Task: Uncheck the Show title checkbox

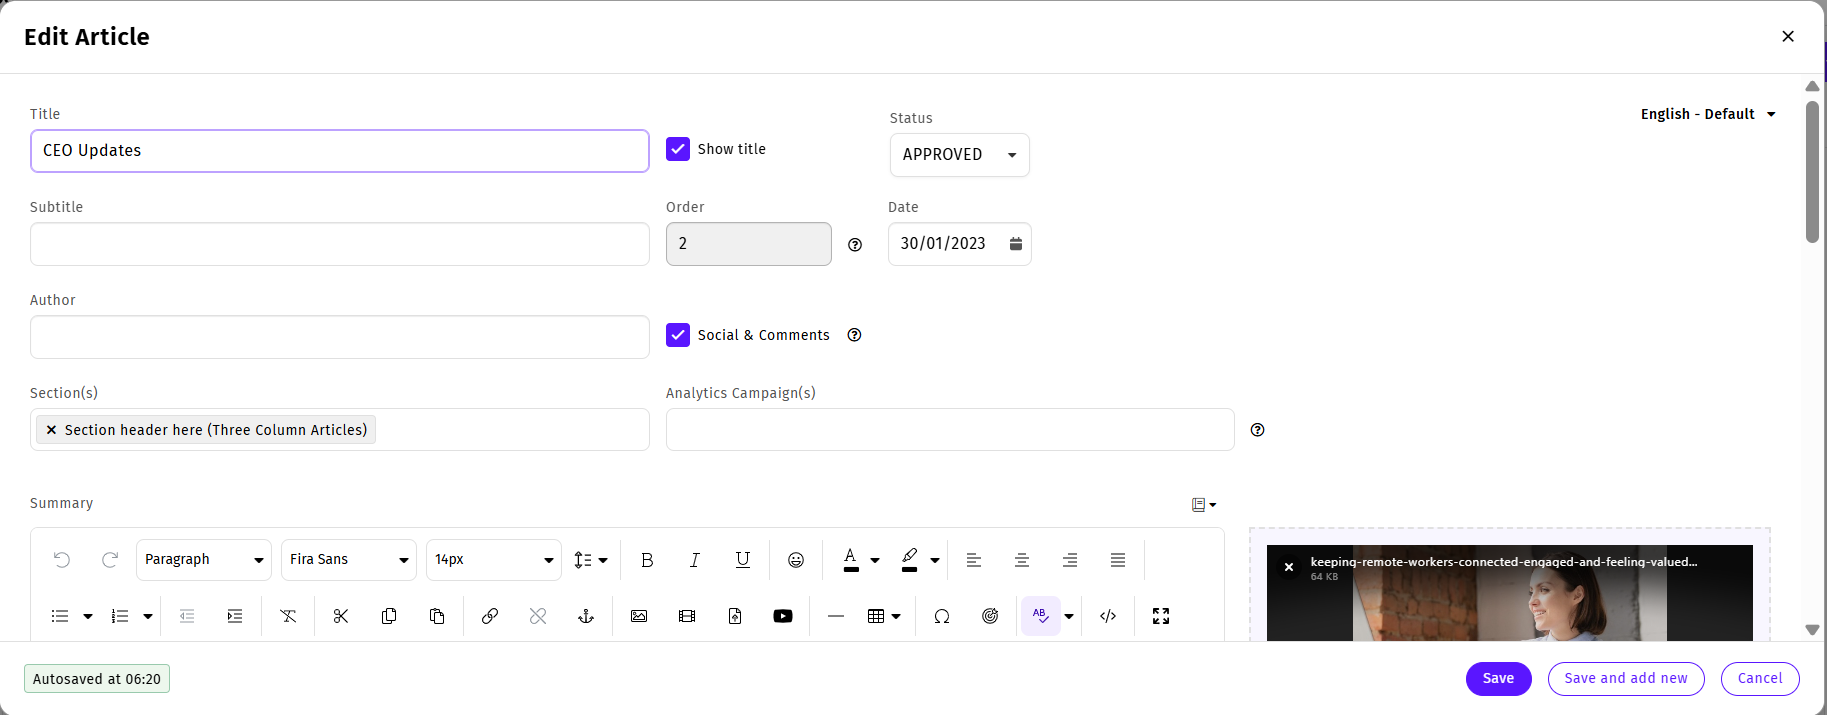Action: (x=678, y=149)
